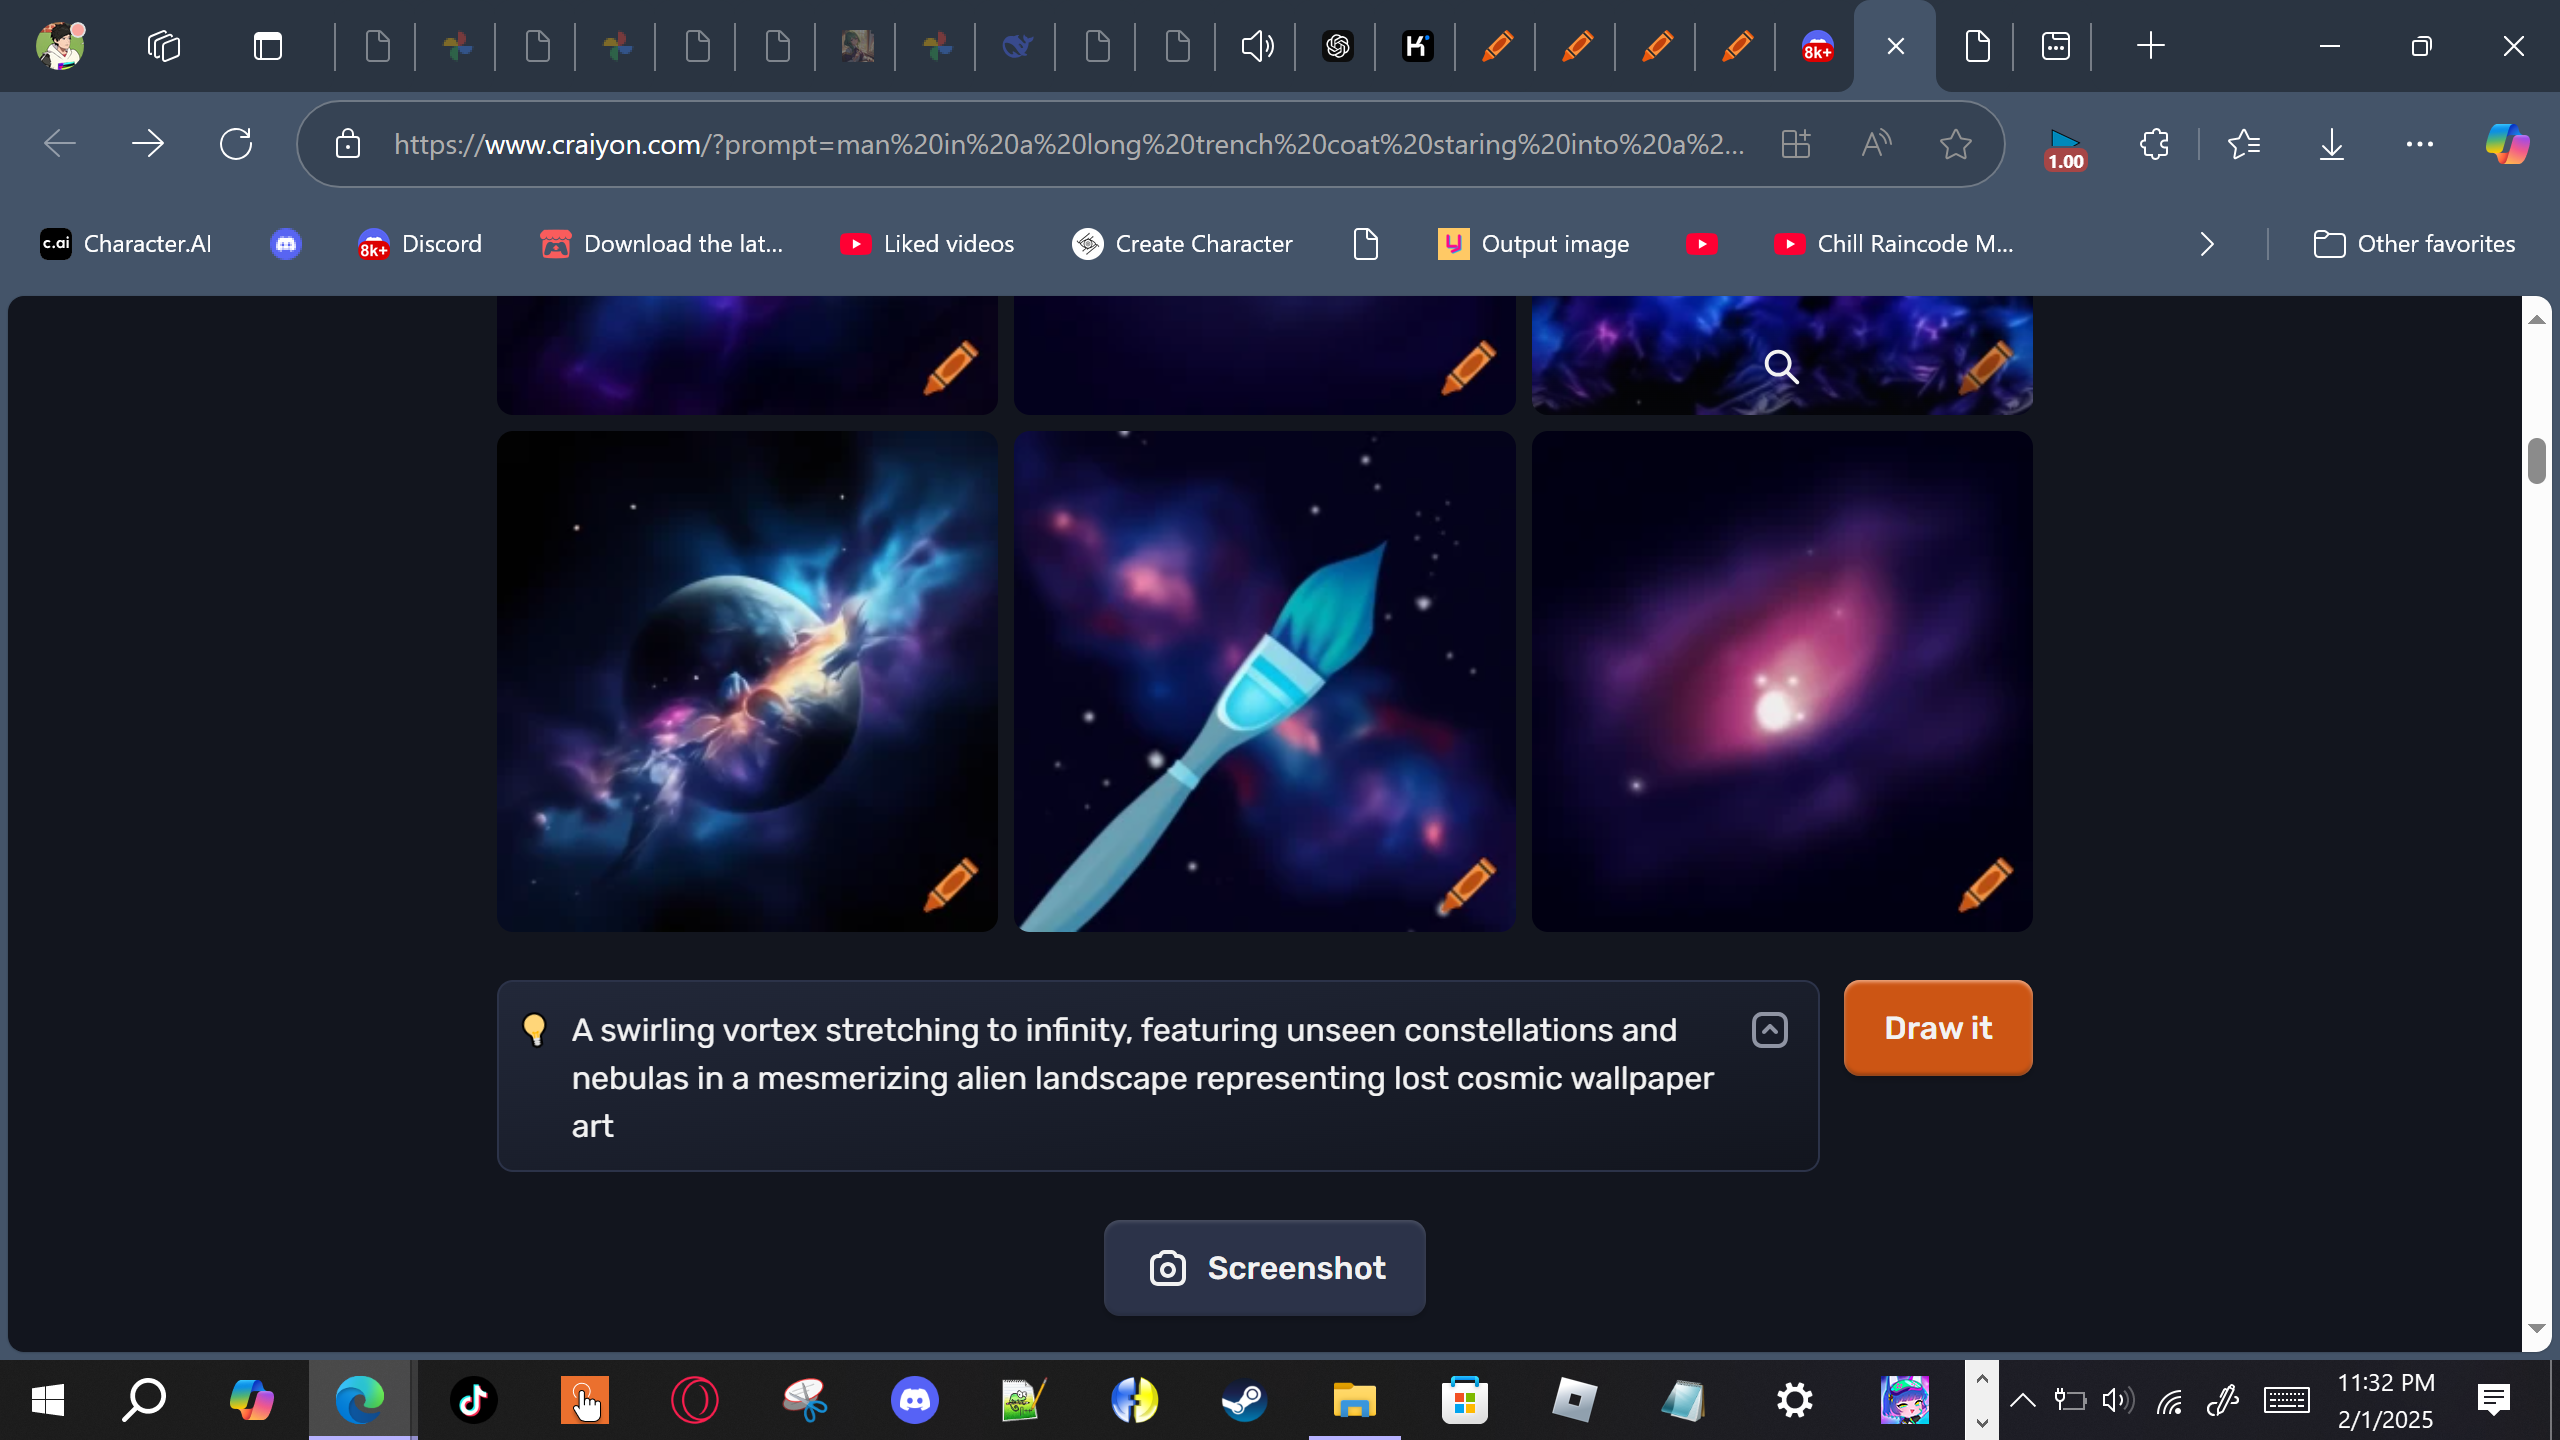This screenshot has height=1440, width=2560.
Task: Show hidden system tray icons
Action: (2022, 1400)
